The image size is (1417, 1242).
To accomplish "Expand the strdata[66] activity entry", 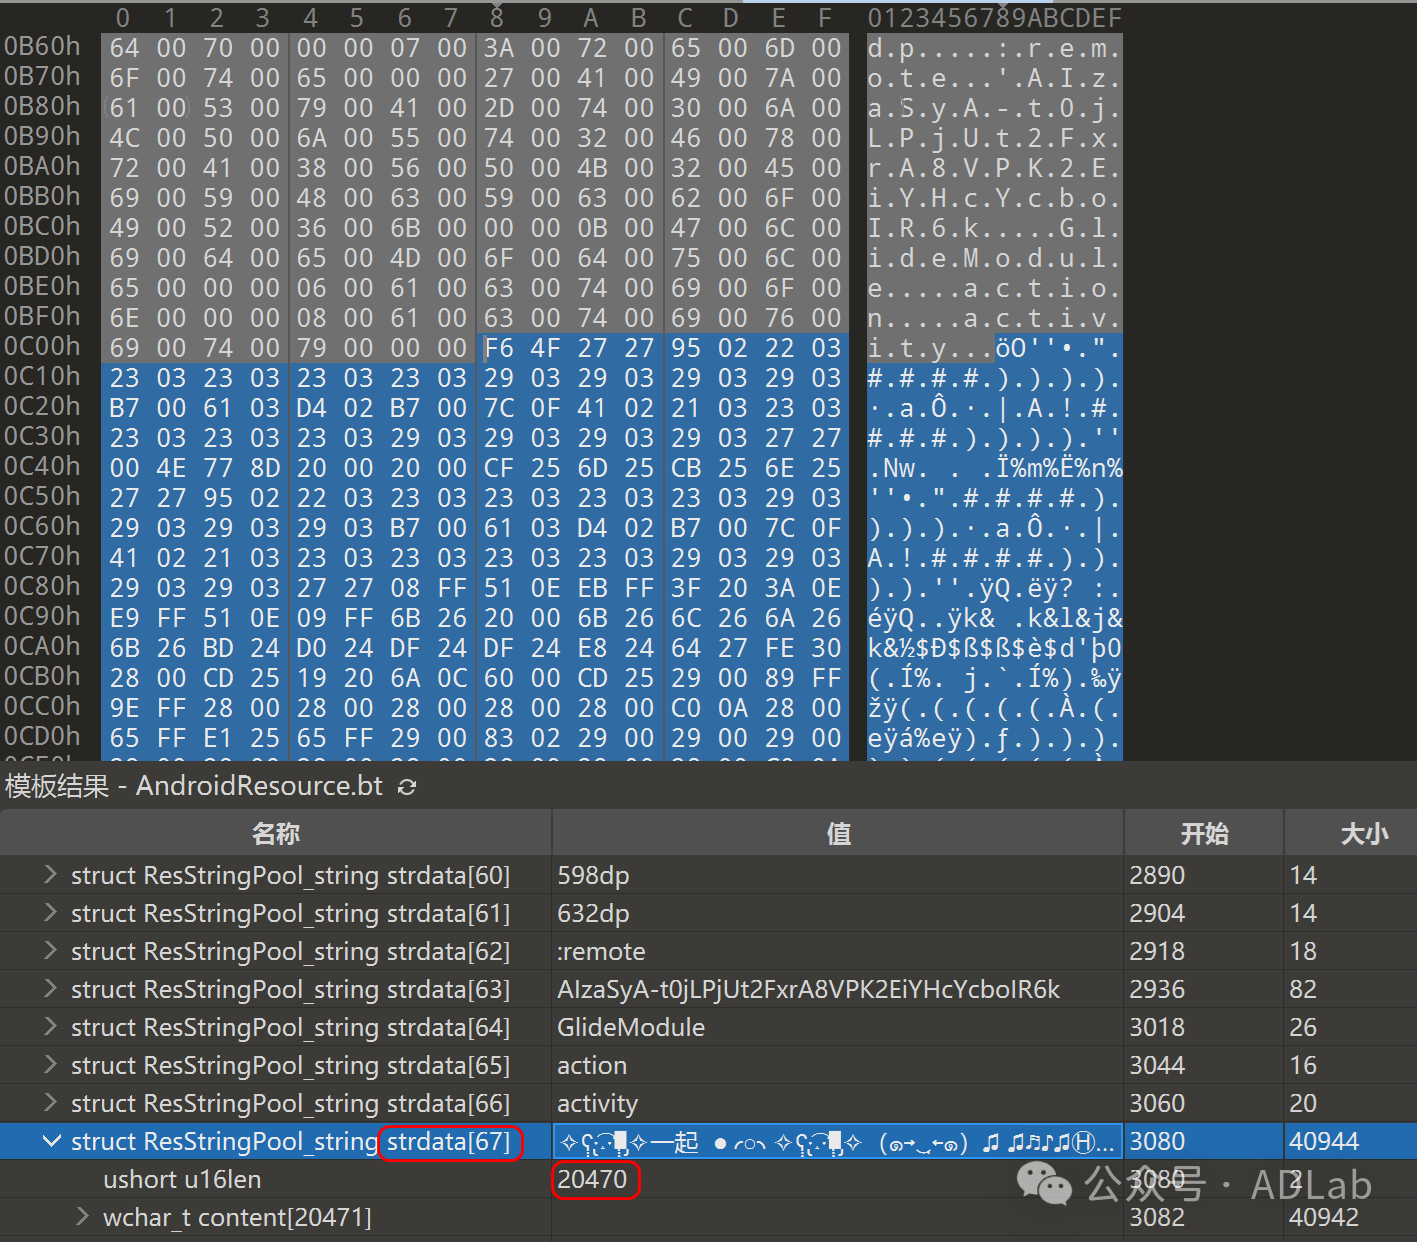I will pyautogui.click(x=50, y=1103).
